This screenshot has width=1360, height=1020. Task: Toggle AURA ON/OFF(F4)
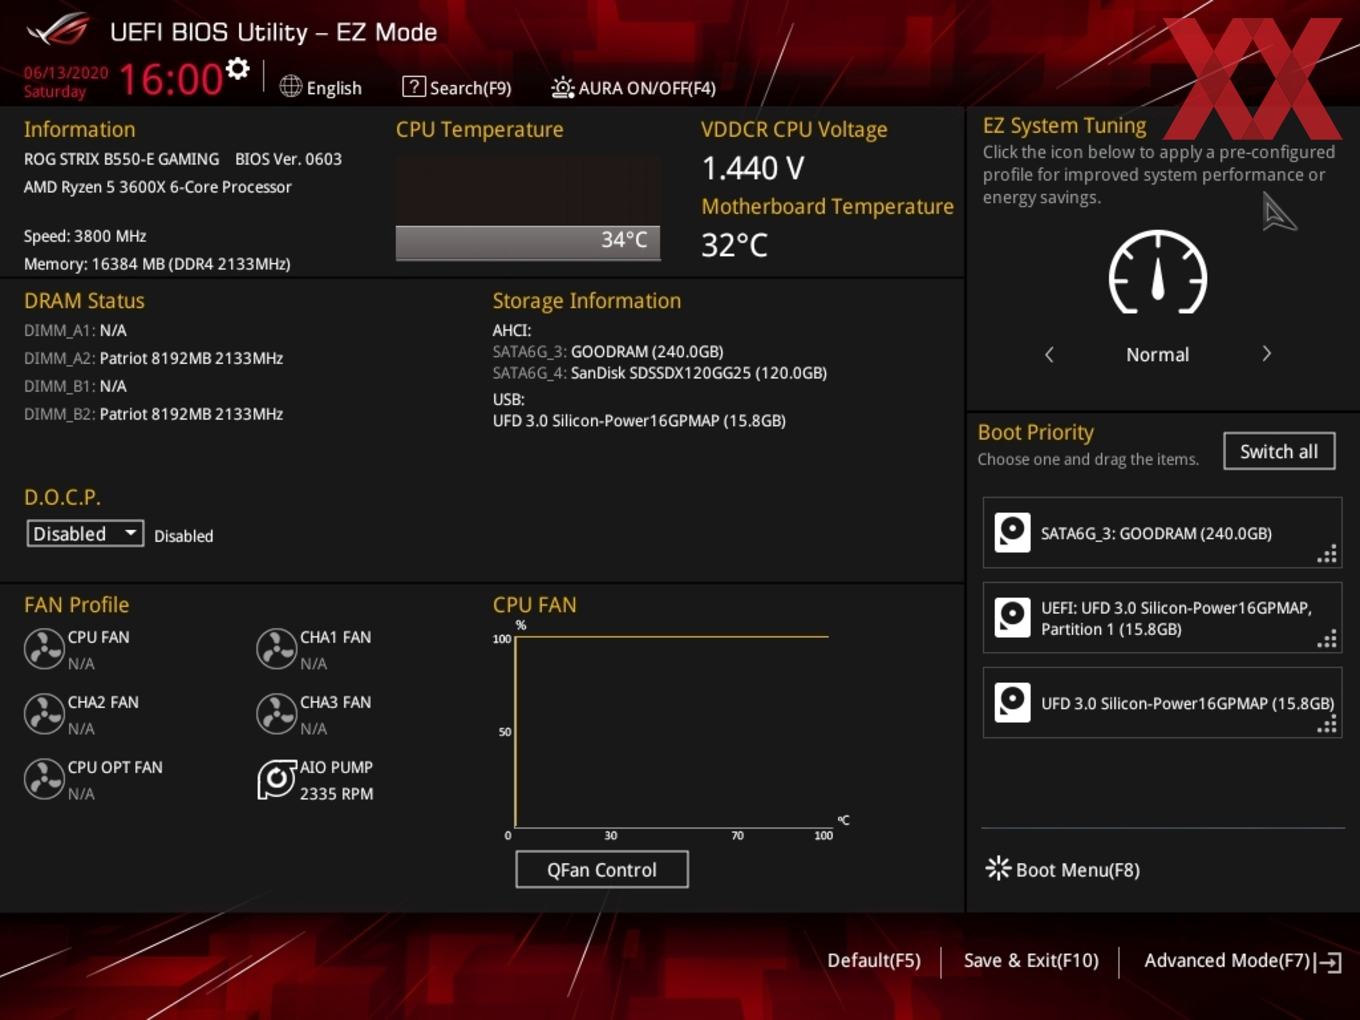633,87
